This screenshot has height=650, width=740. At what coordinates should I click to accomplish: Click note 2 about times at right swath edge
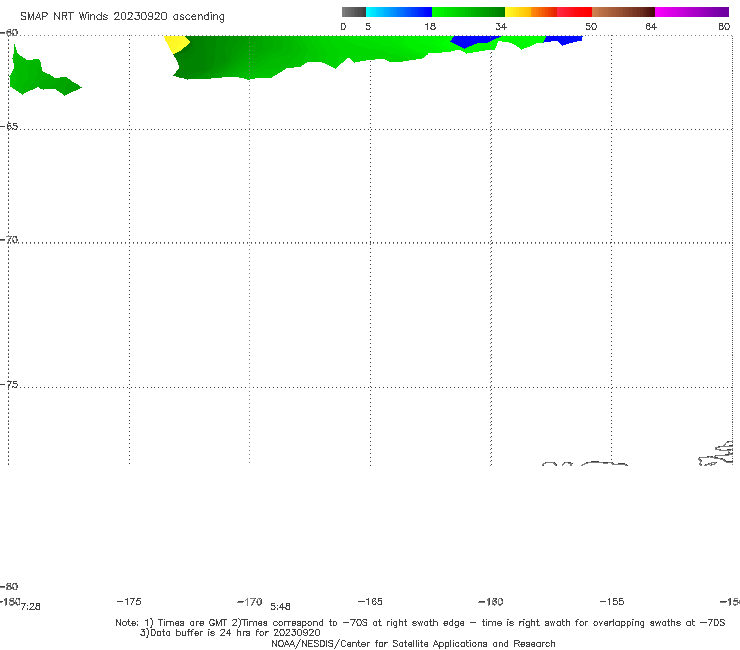(478, 623)
